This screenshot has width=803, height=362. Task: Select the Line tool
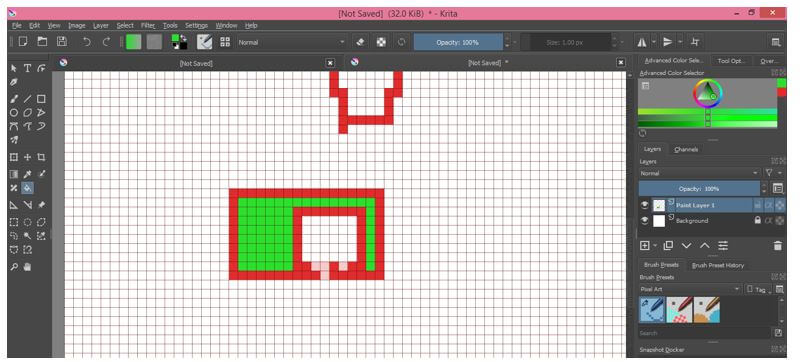pos(28,99)
